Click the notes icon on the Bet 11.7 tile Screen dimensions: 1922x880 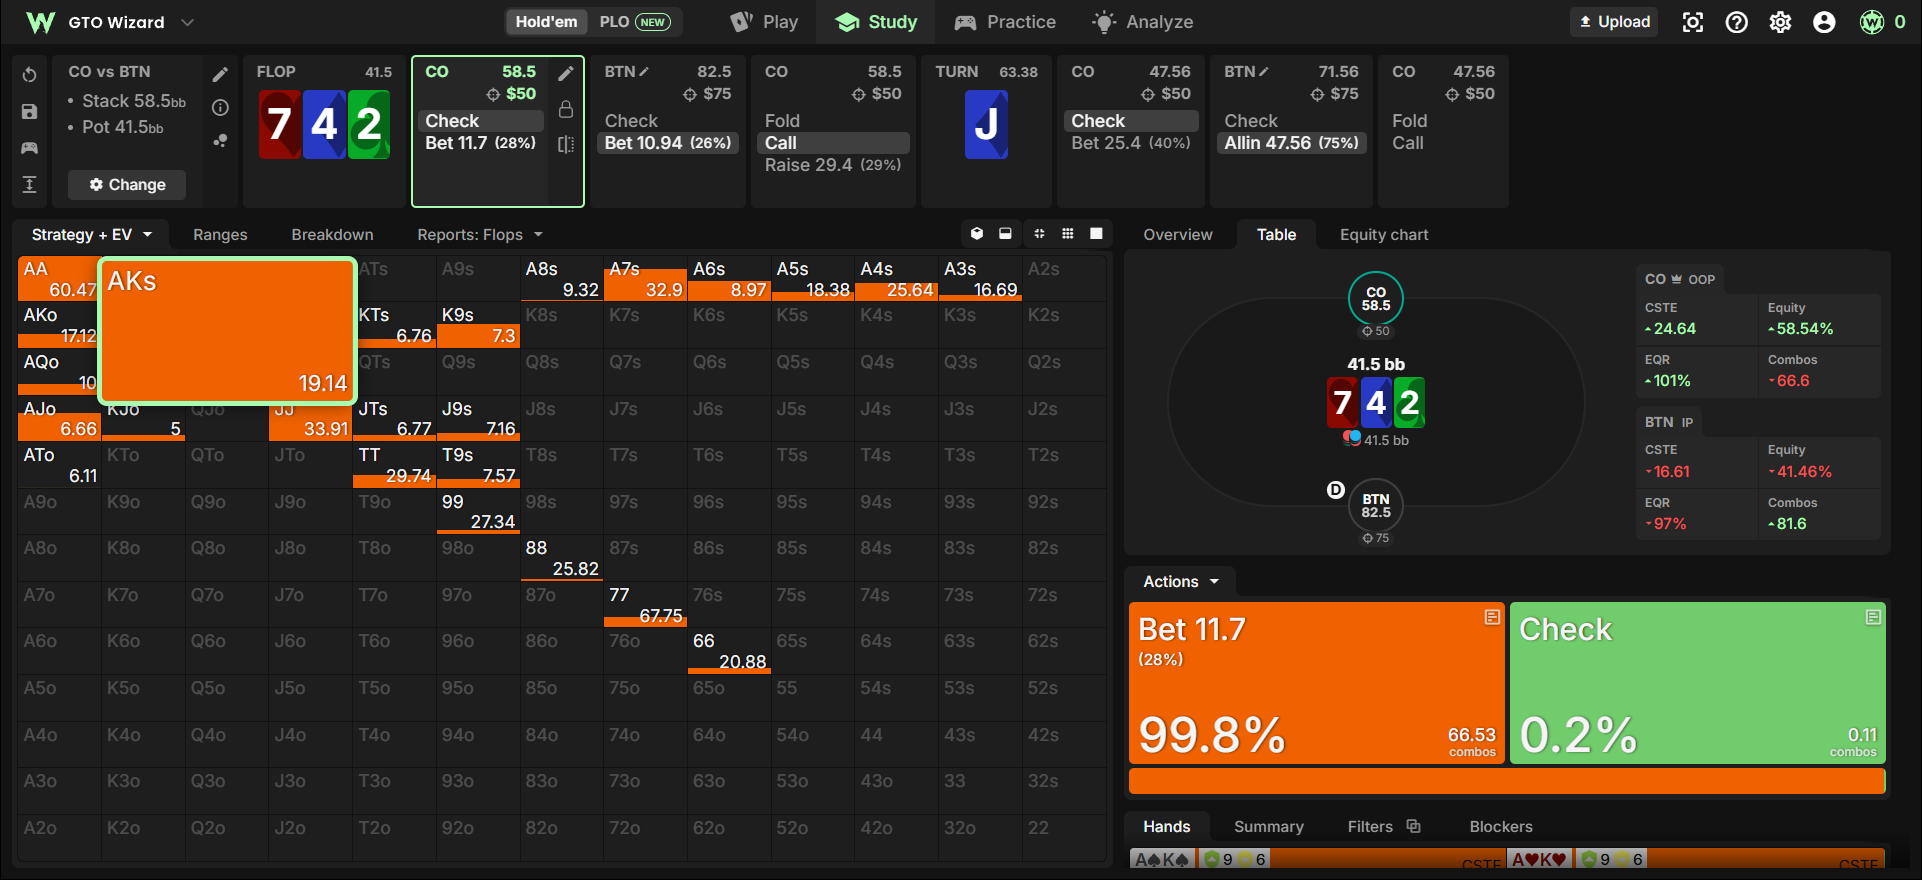[x=1492, y=617]
